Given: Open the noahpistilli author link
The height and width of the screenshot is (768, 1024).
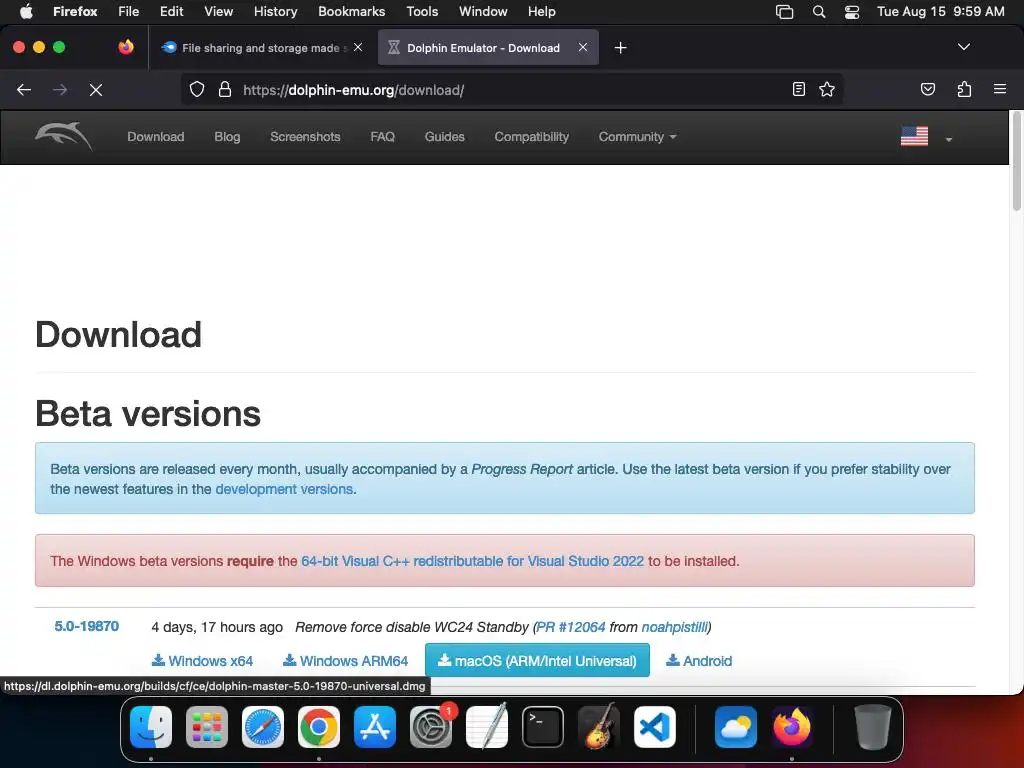Looking at the screenshot, I should (x=674, y=627).
